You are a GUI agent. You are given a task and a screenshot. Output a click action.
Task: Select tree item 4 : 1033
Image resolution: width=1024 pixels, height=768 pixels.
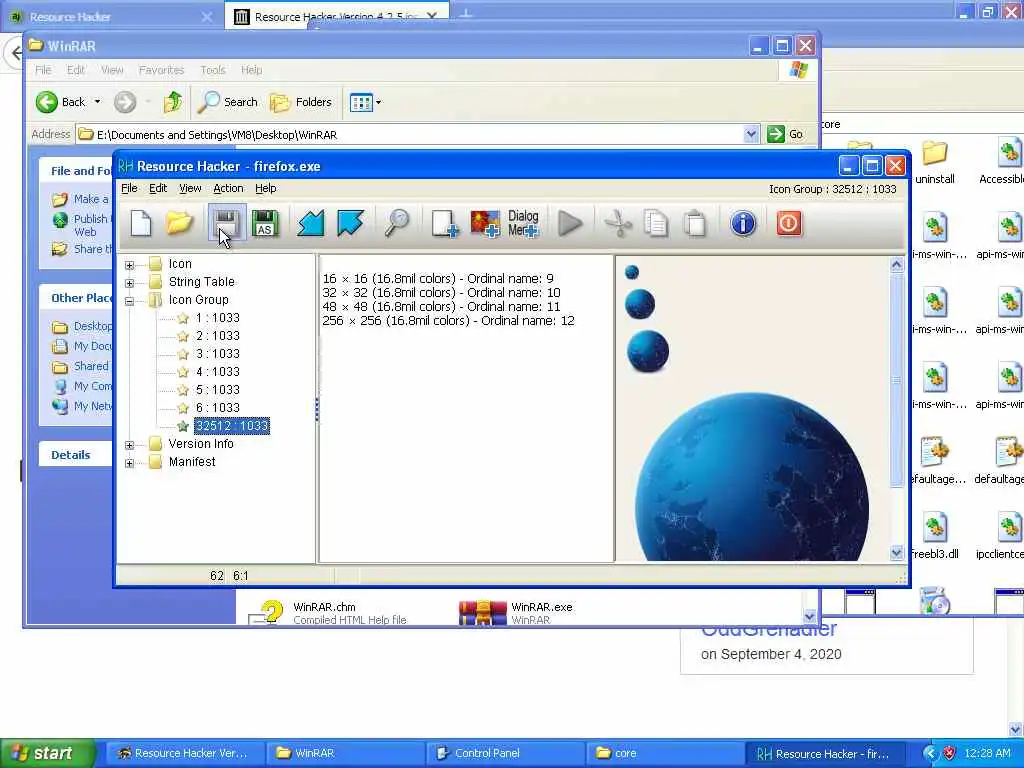(x=217, y=372)
